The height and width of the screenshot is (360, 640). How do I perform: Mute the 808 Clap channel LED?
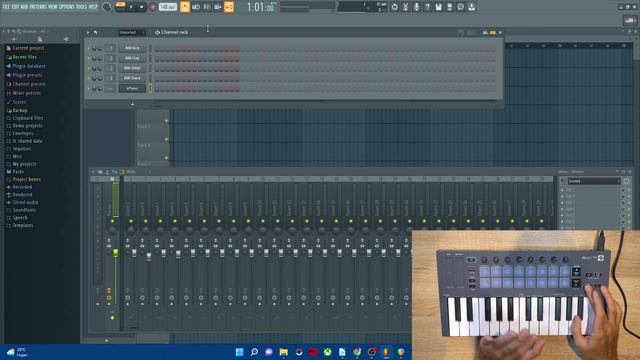89,58
